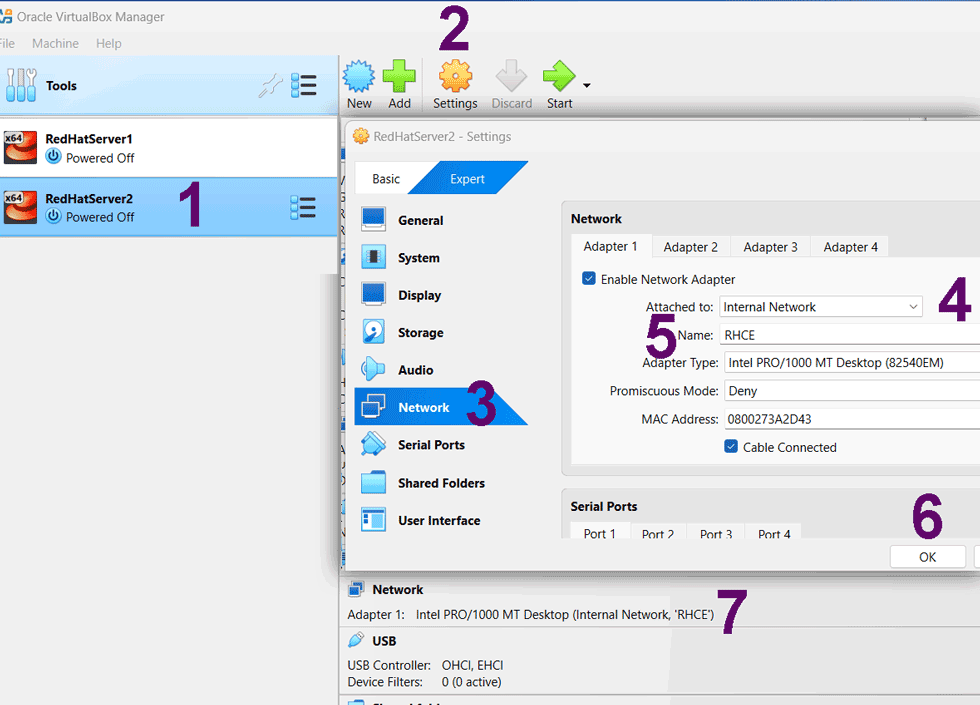Open RedHatServer2 list menu icon

[x=303, y=208]
